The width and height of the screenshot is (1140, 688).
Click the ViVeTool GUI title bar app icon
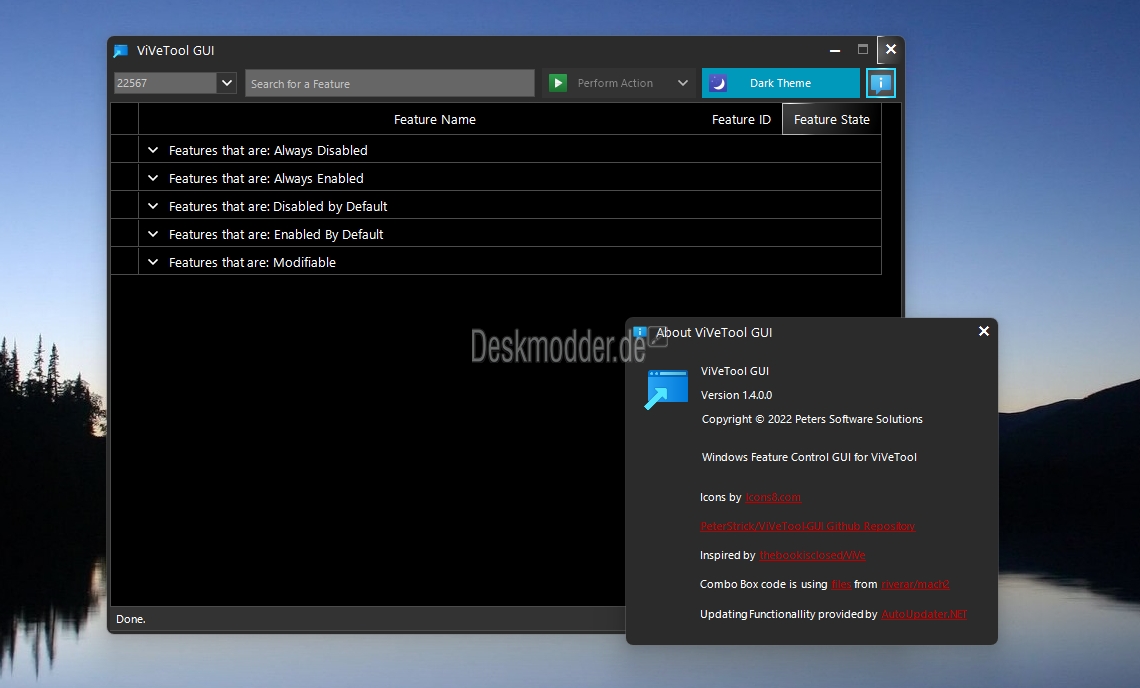(x=121, y=51)
